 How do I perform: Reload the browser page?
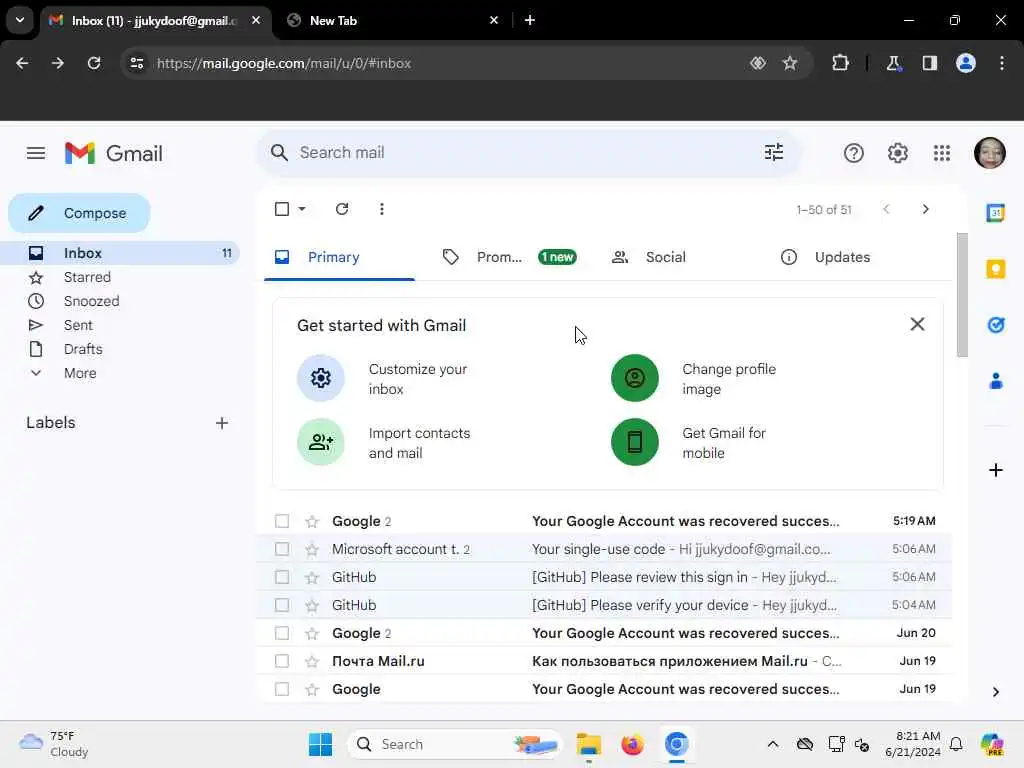(x=94, y=63)
